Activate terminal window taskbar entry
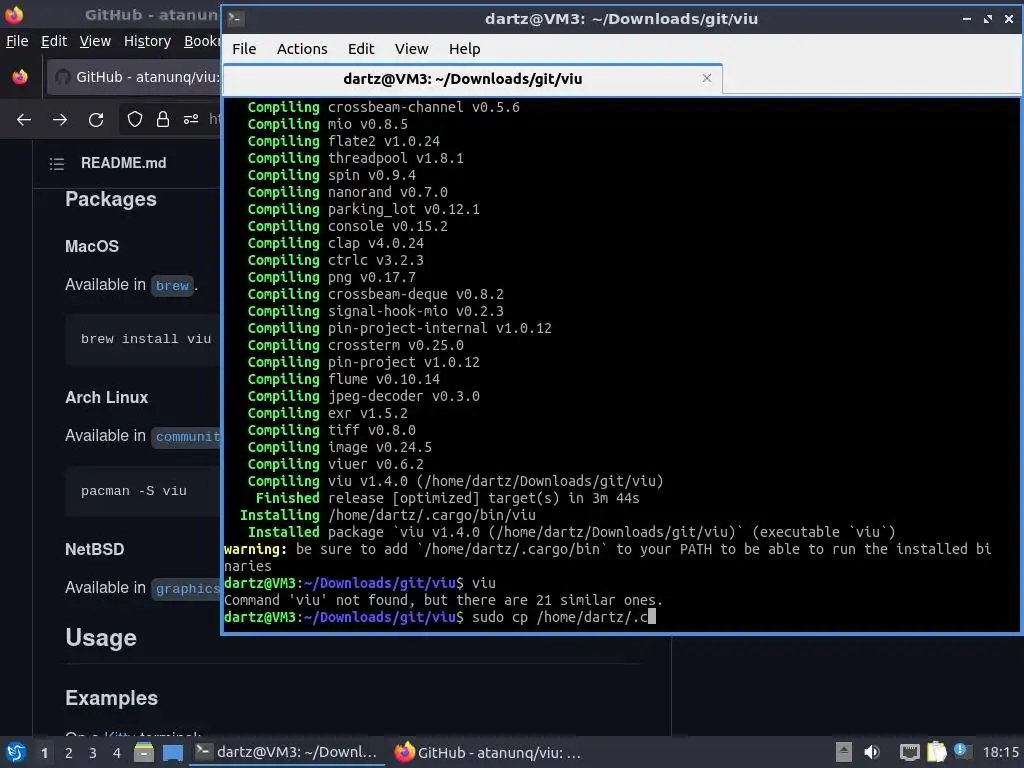 [x=287, y=752]
